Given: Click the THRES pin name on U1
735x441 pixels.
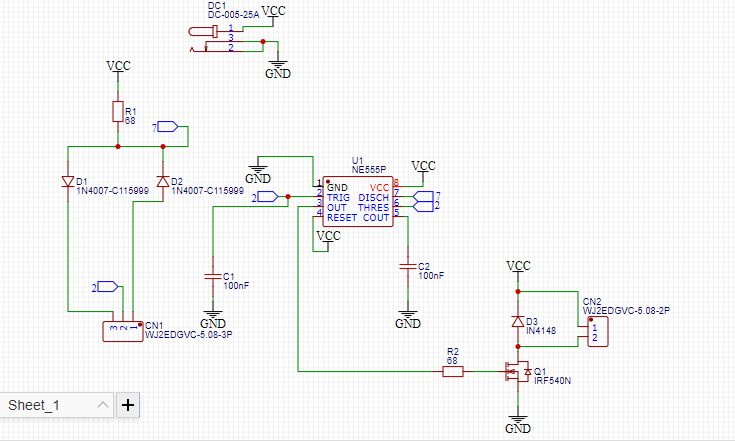Looking at the screenshot, I should click(374, 207).
